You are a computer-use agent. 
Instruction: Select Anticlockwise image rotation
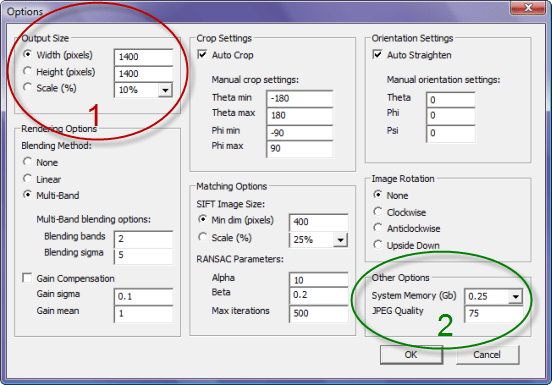pyautogui.click(x=378, y=228)
